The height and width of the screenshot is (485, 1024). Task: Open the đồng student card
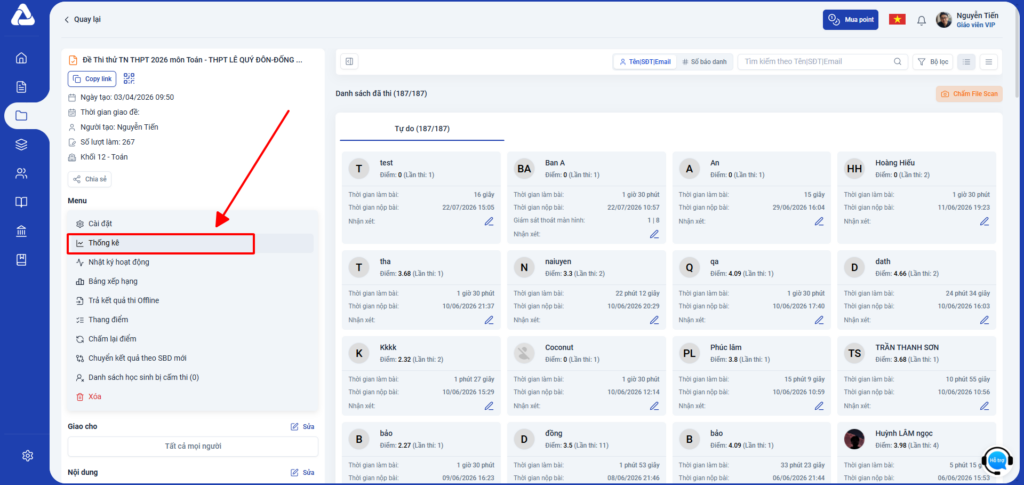tap(586, 454)
